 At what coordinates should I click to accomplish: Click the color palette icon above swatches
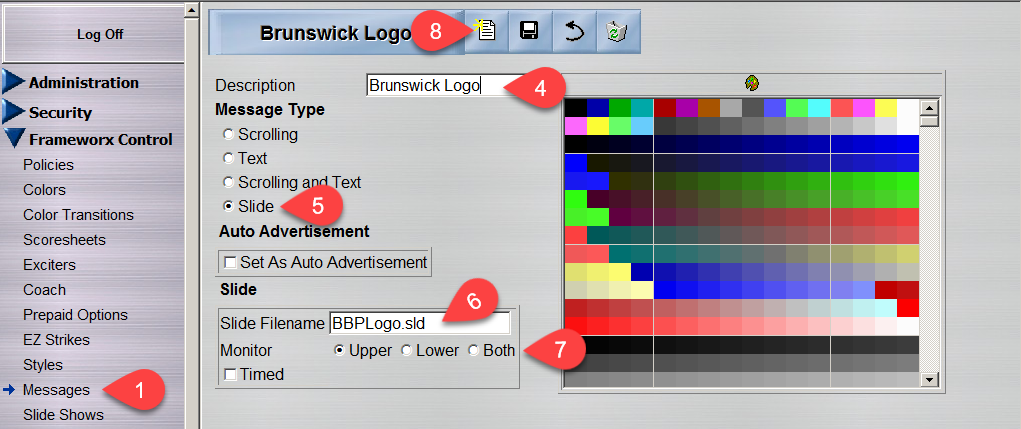click(752, 83)
